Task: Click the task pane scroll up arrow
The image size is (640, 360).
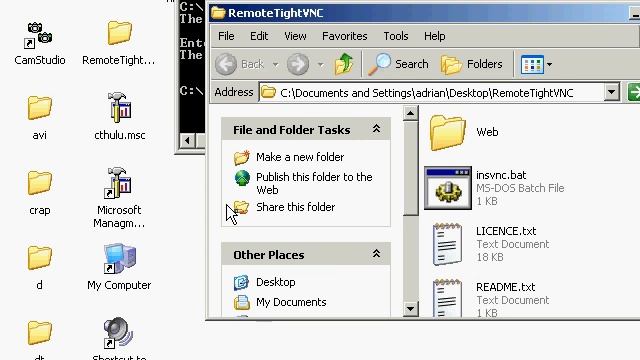Action: click(x=410, y=113)
